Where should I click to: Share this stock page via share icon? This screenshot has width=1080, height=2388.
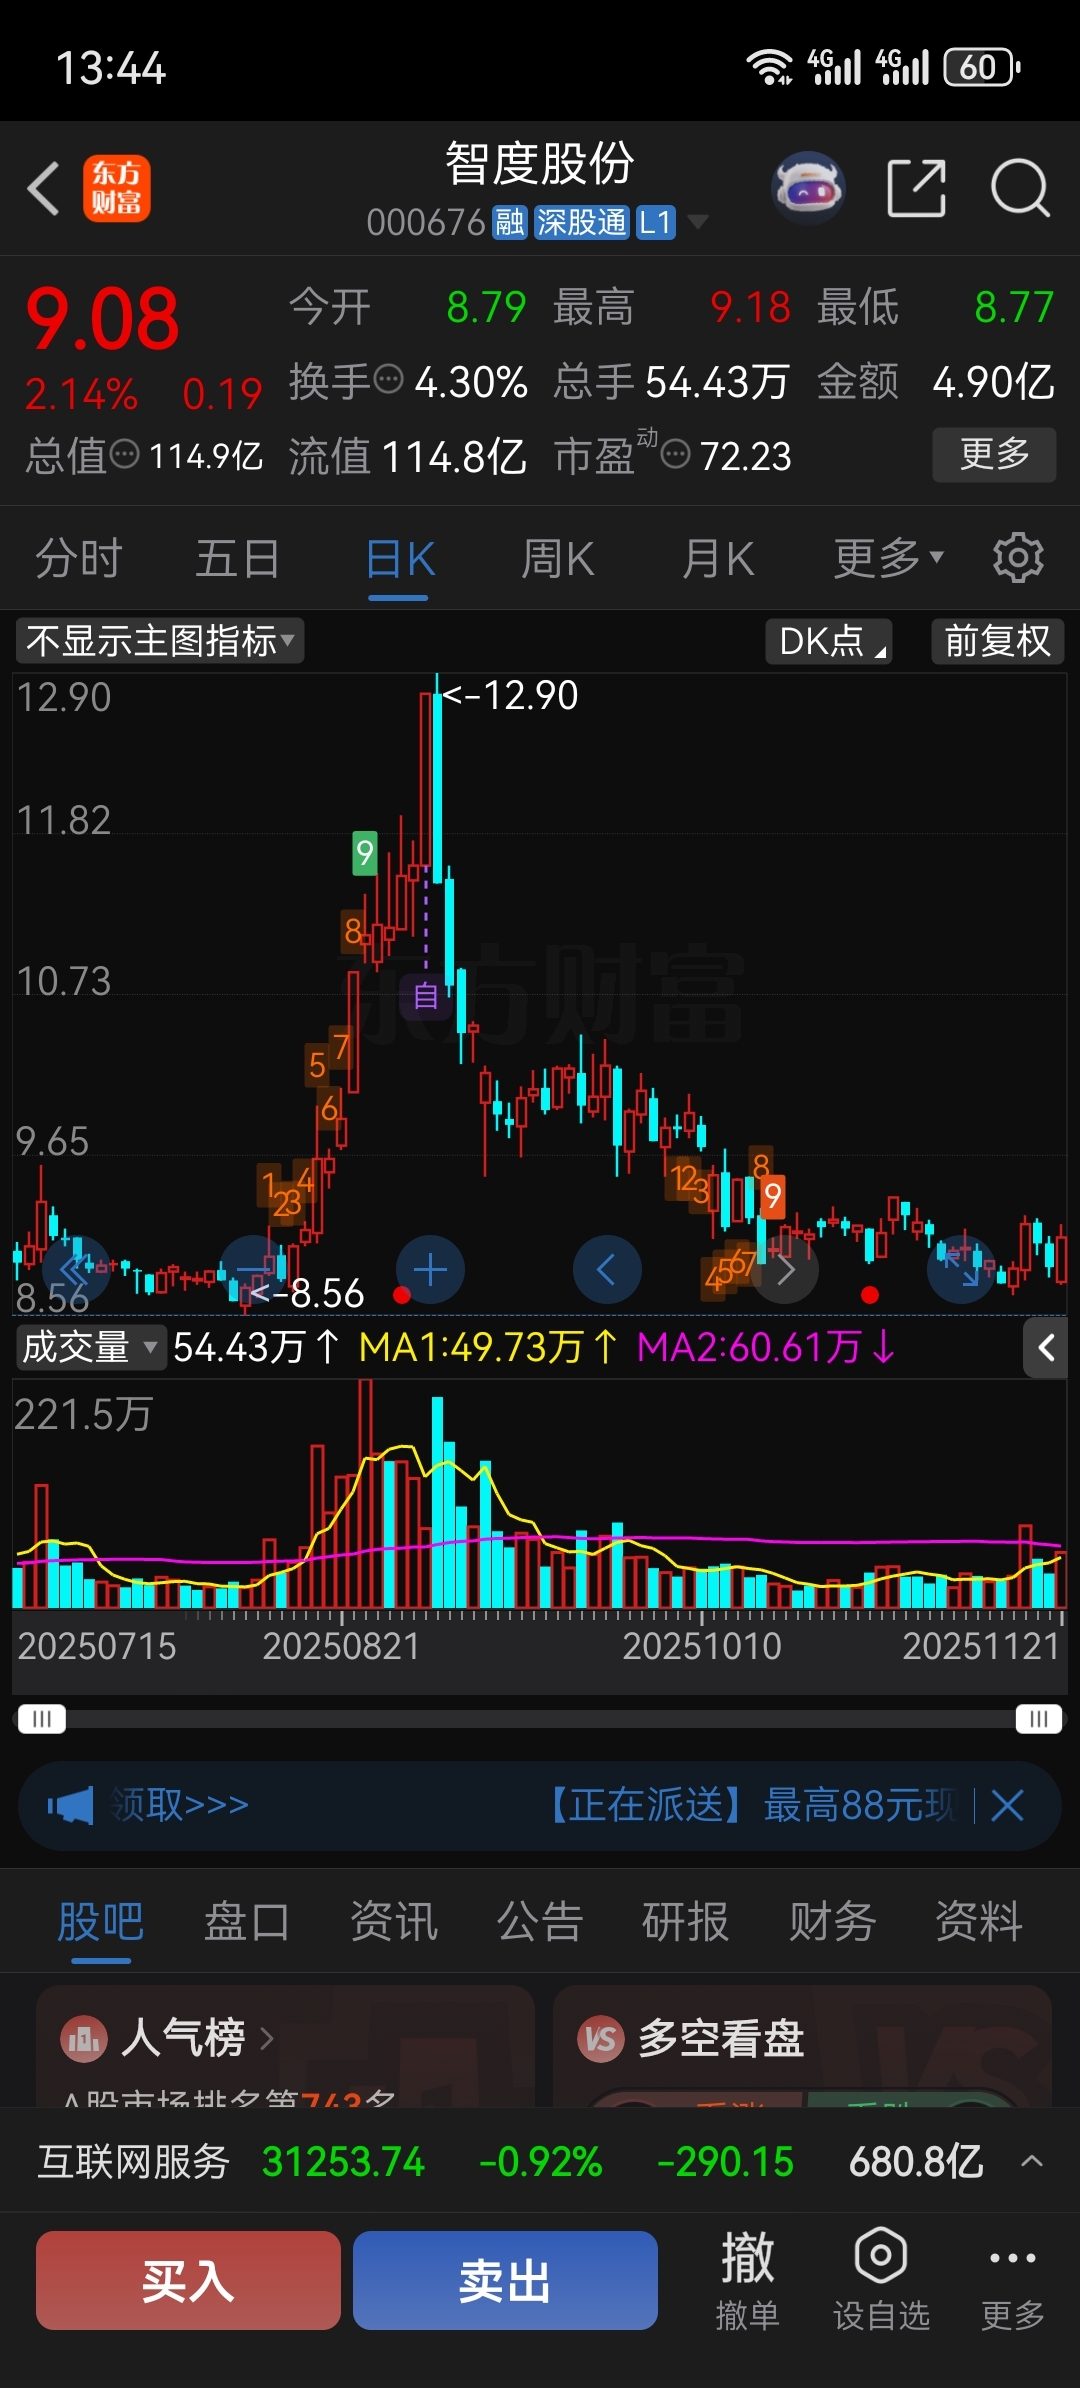pyautogui.click(x=917, y=188)
